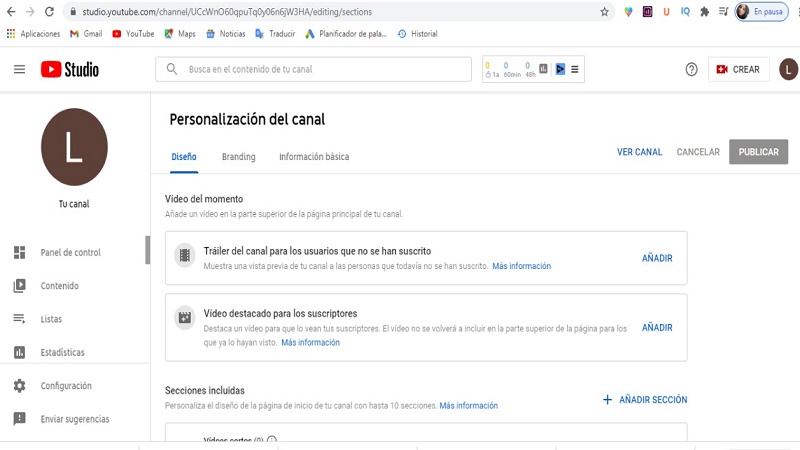Click Enviar sugerencias feedback icon
The image size is (800, 450).
click(19, 419)
